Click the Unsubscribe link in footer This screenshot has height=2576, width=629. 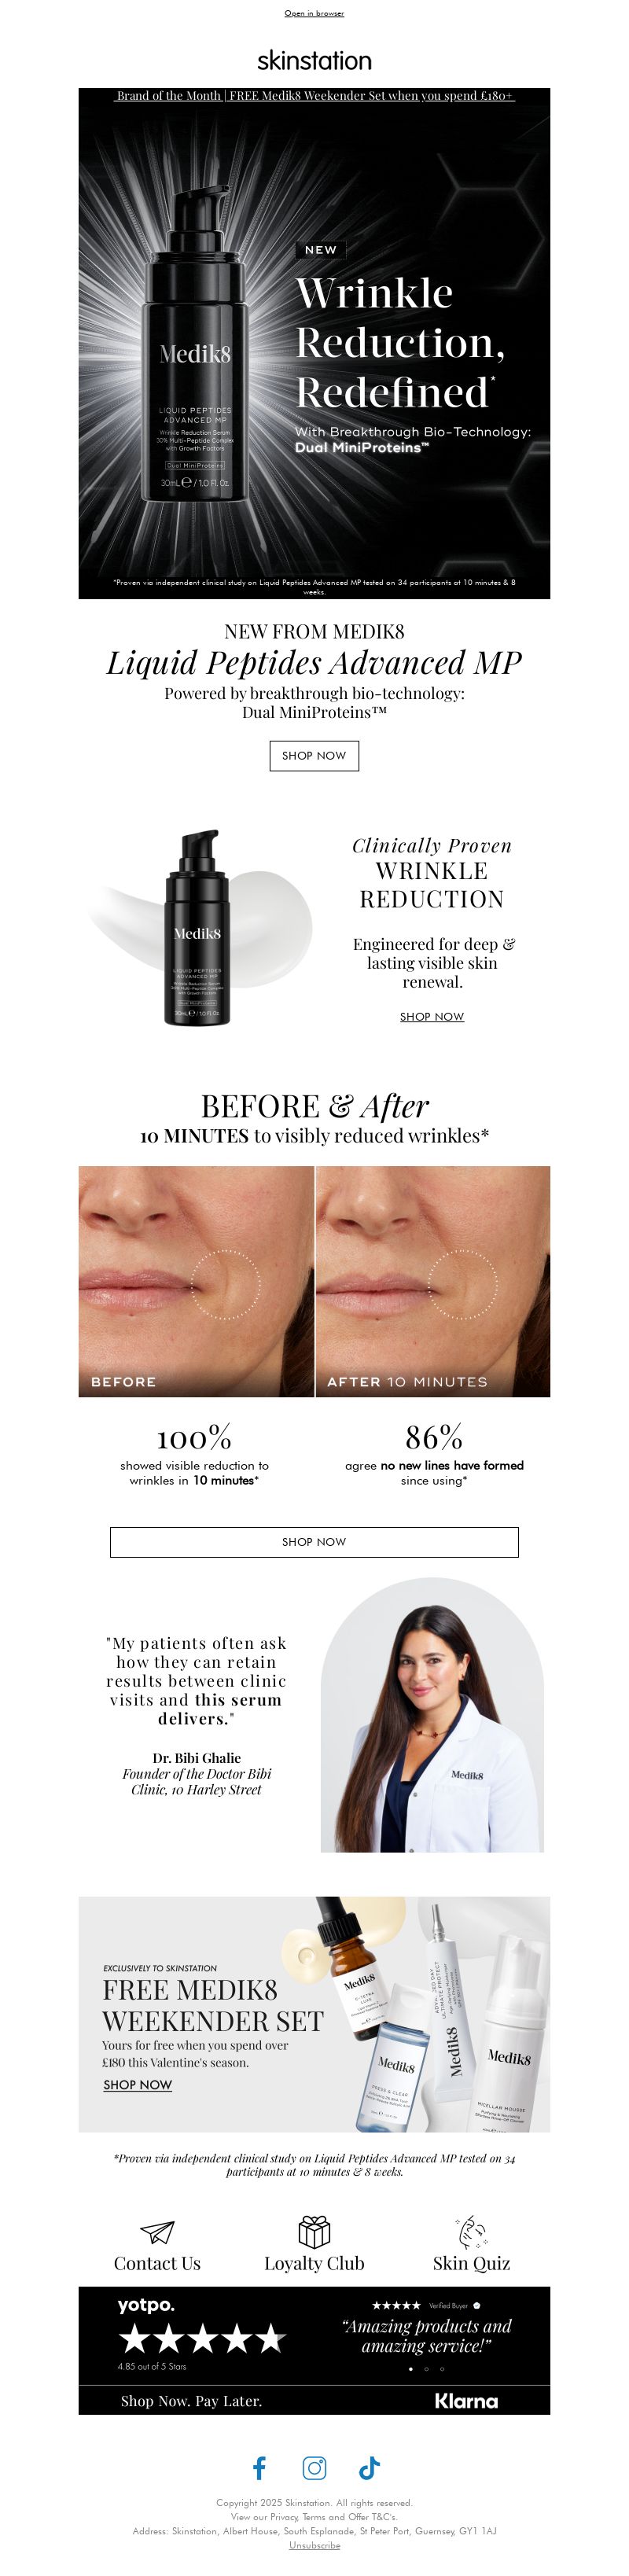coord(314,2545)
